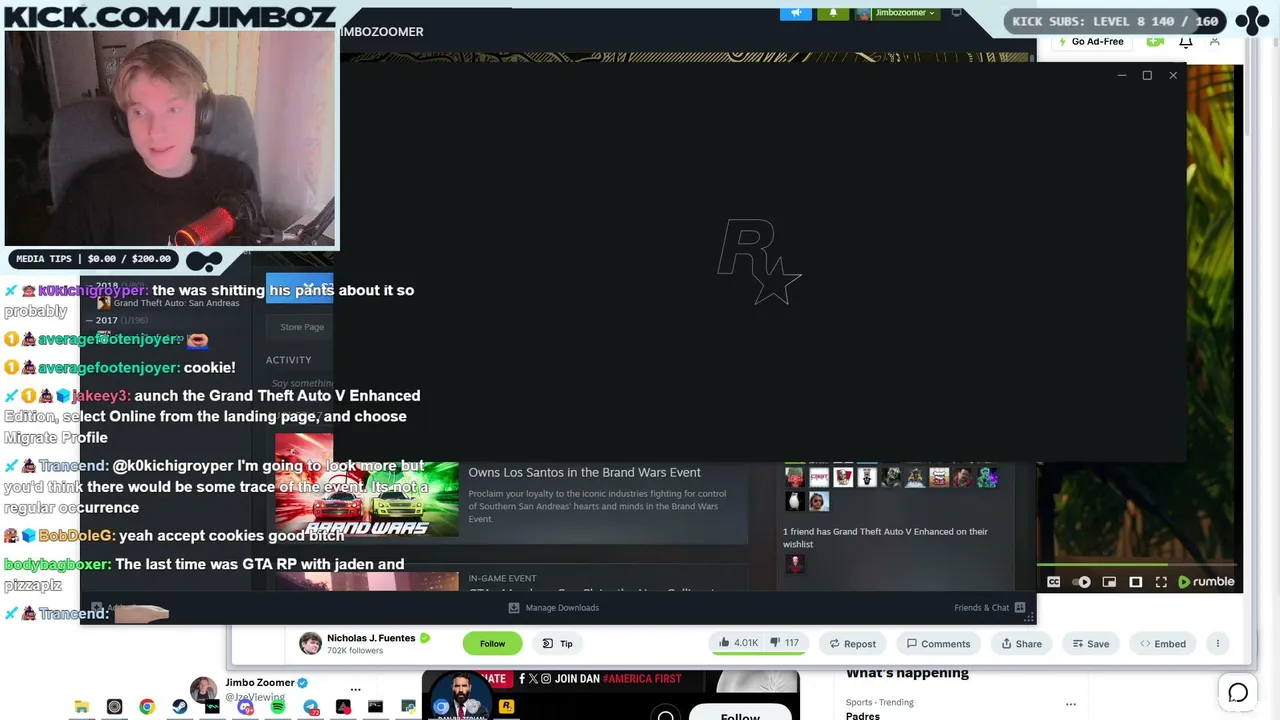Open the more options menu beside Embed
Image resolution: width=1280 pixels, height=720 pixels.
click(1218, 644)
